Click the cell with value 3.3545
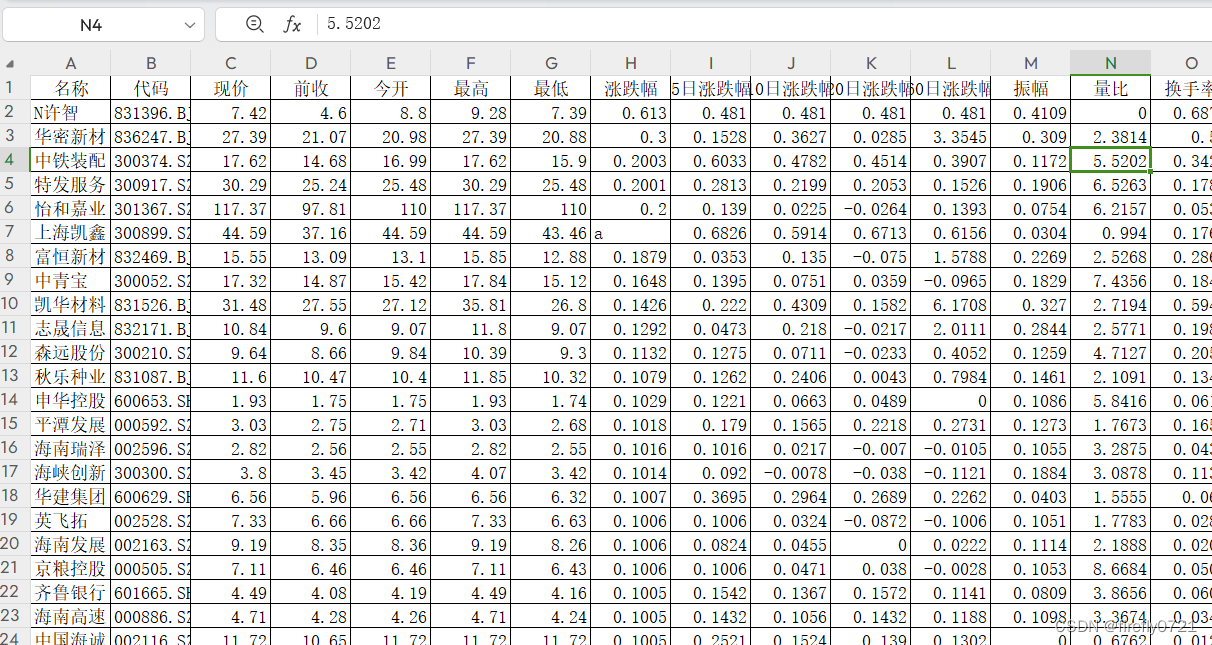Image resolution: width=1212 pixels, height=645 pixels. pyautogui.click(x=951, y=136)
